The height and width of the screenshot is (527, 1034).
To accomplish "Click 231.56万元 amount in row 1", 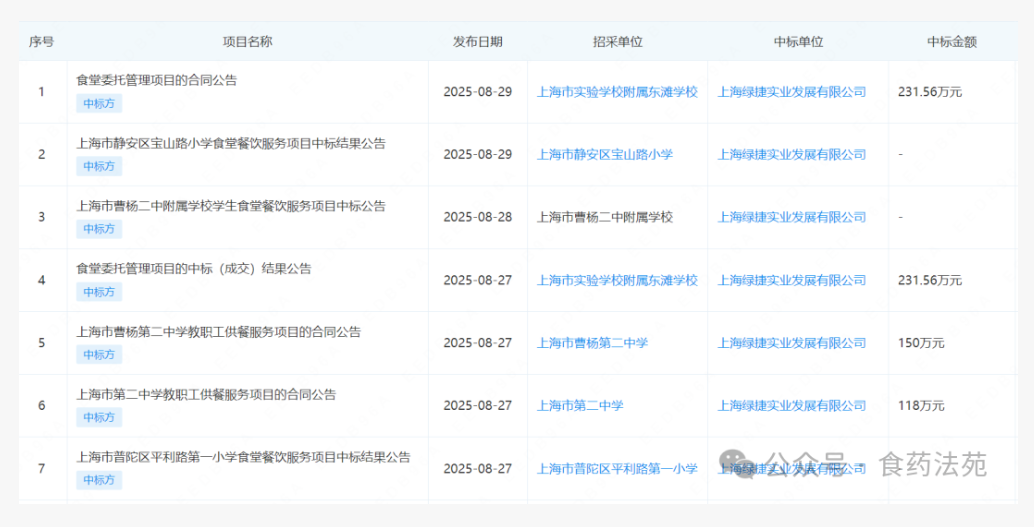I will (930, 92).
